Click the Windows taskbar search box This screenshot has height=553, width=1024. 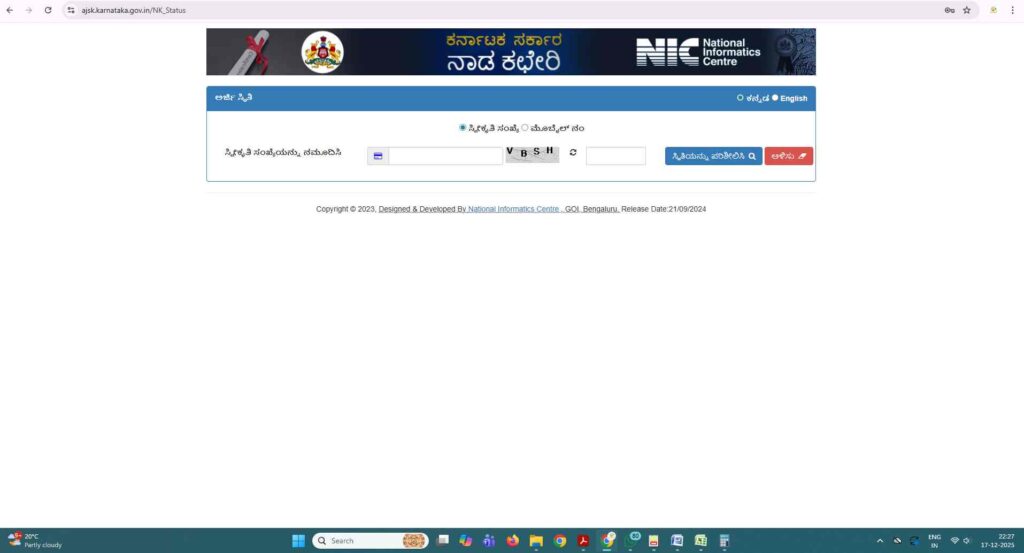370,541
